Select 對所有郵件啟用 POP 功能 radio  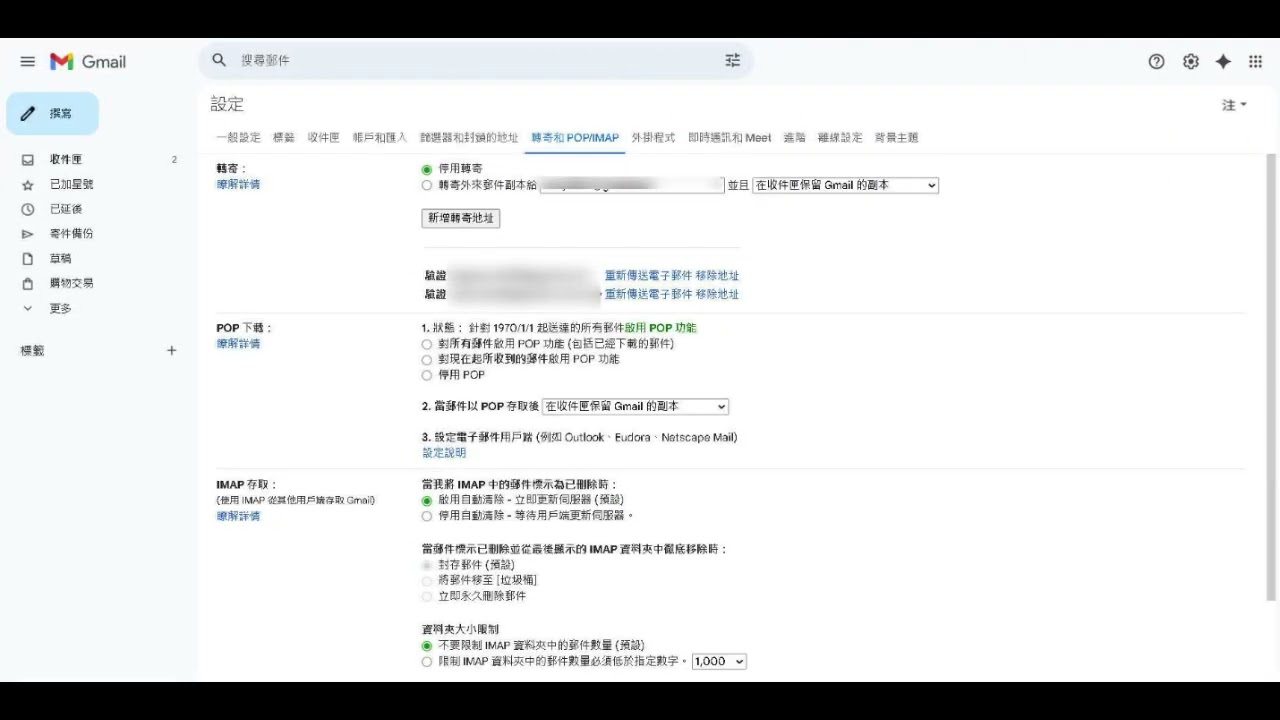coord(427,344)
